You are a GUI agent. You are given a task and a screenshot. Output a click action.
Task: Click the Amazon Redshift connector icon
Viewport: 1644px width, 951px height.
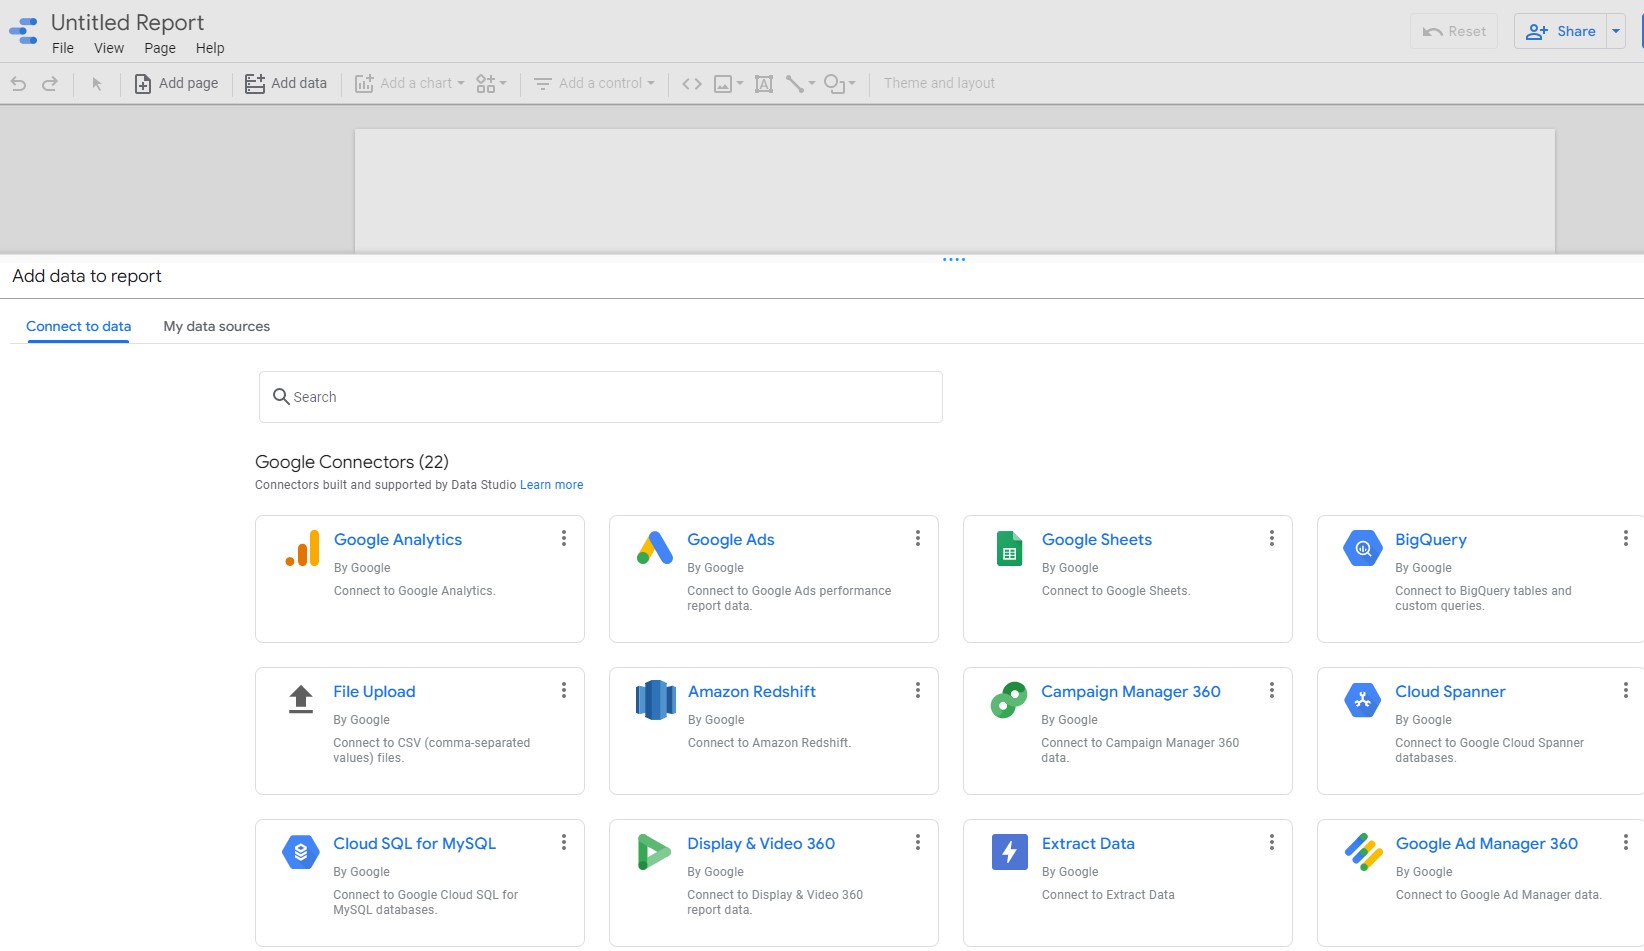click(656, 700)
